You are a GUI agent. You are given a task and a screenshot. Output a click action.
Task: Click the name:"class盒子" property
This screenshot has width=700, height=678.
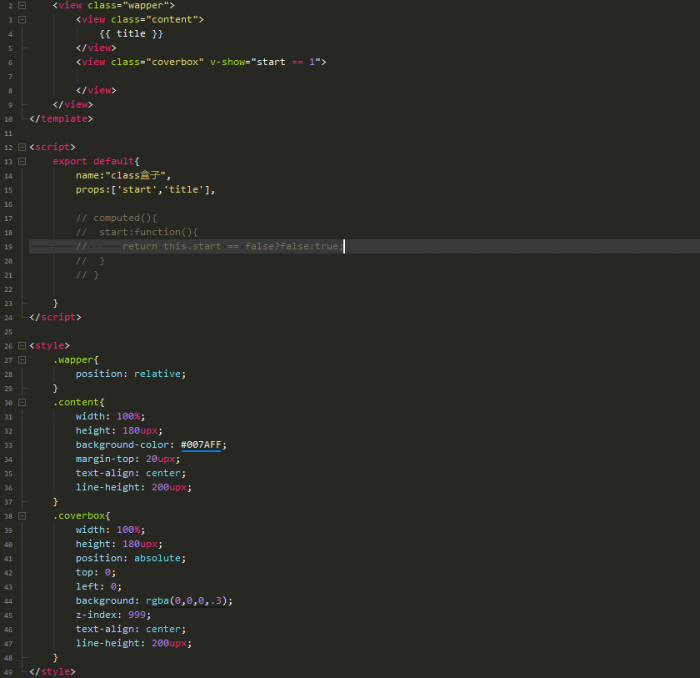[x=123, y=175]
